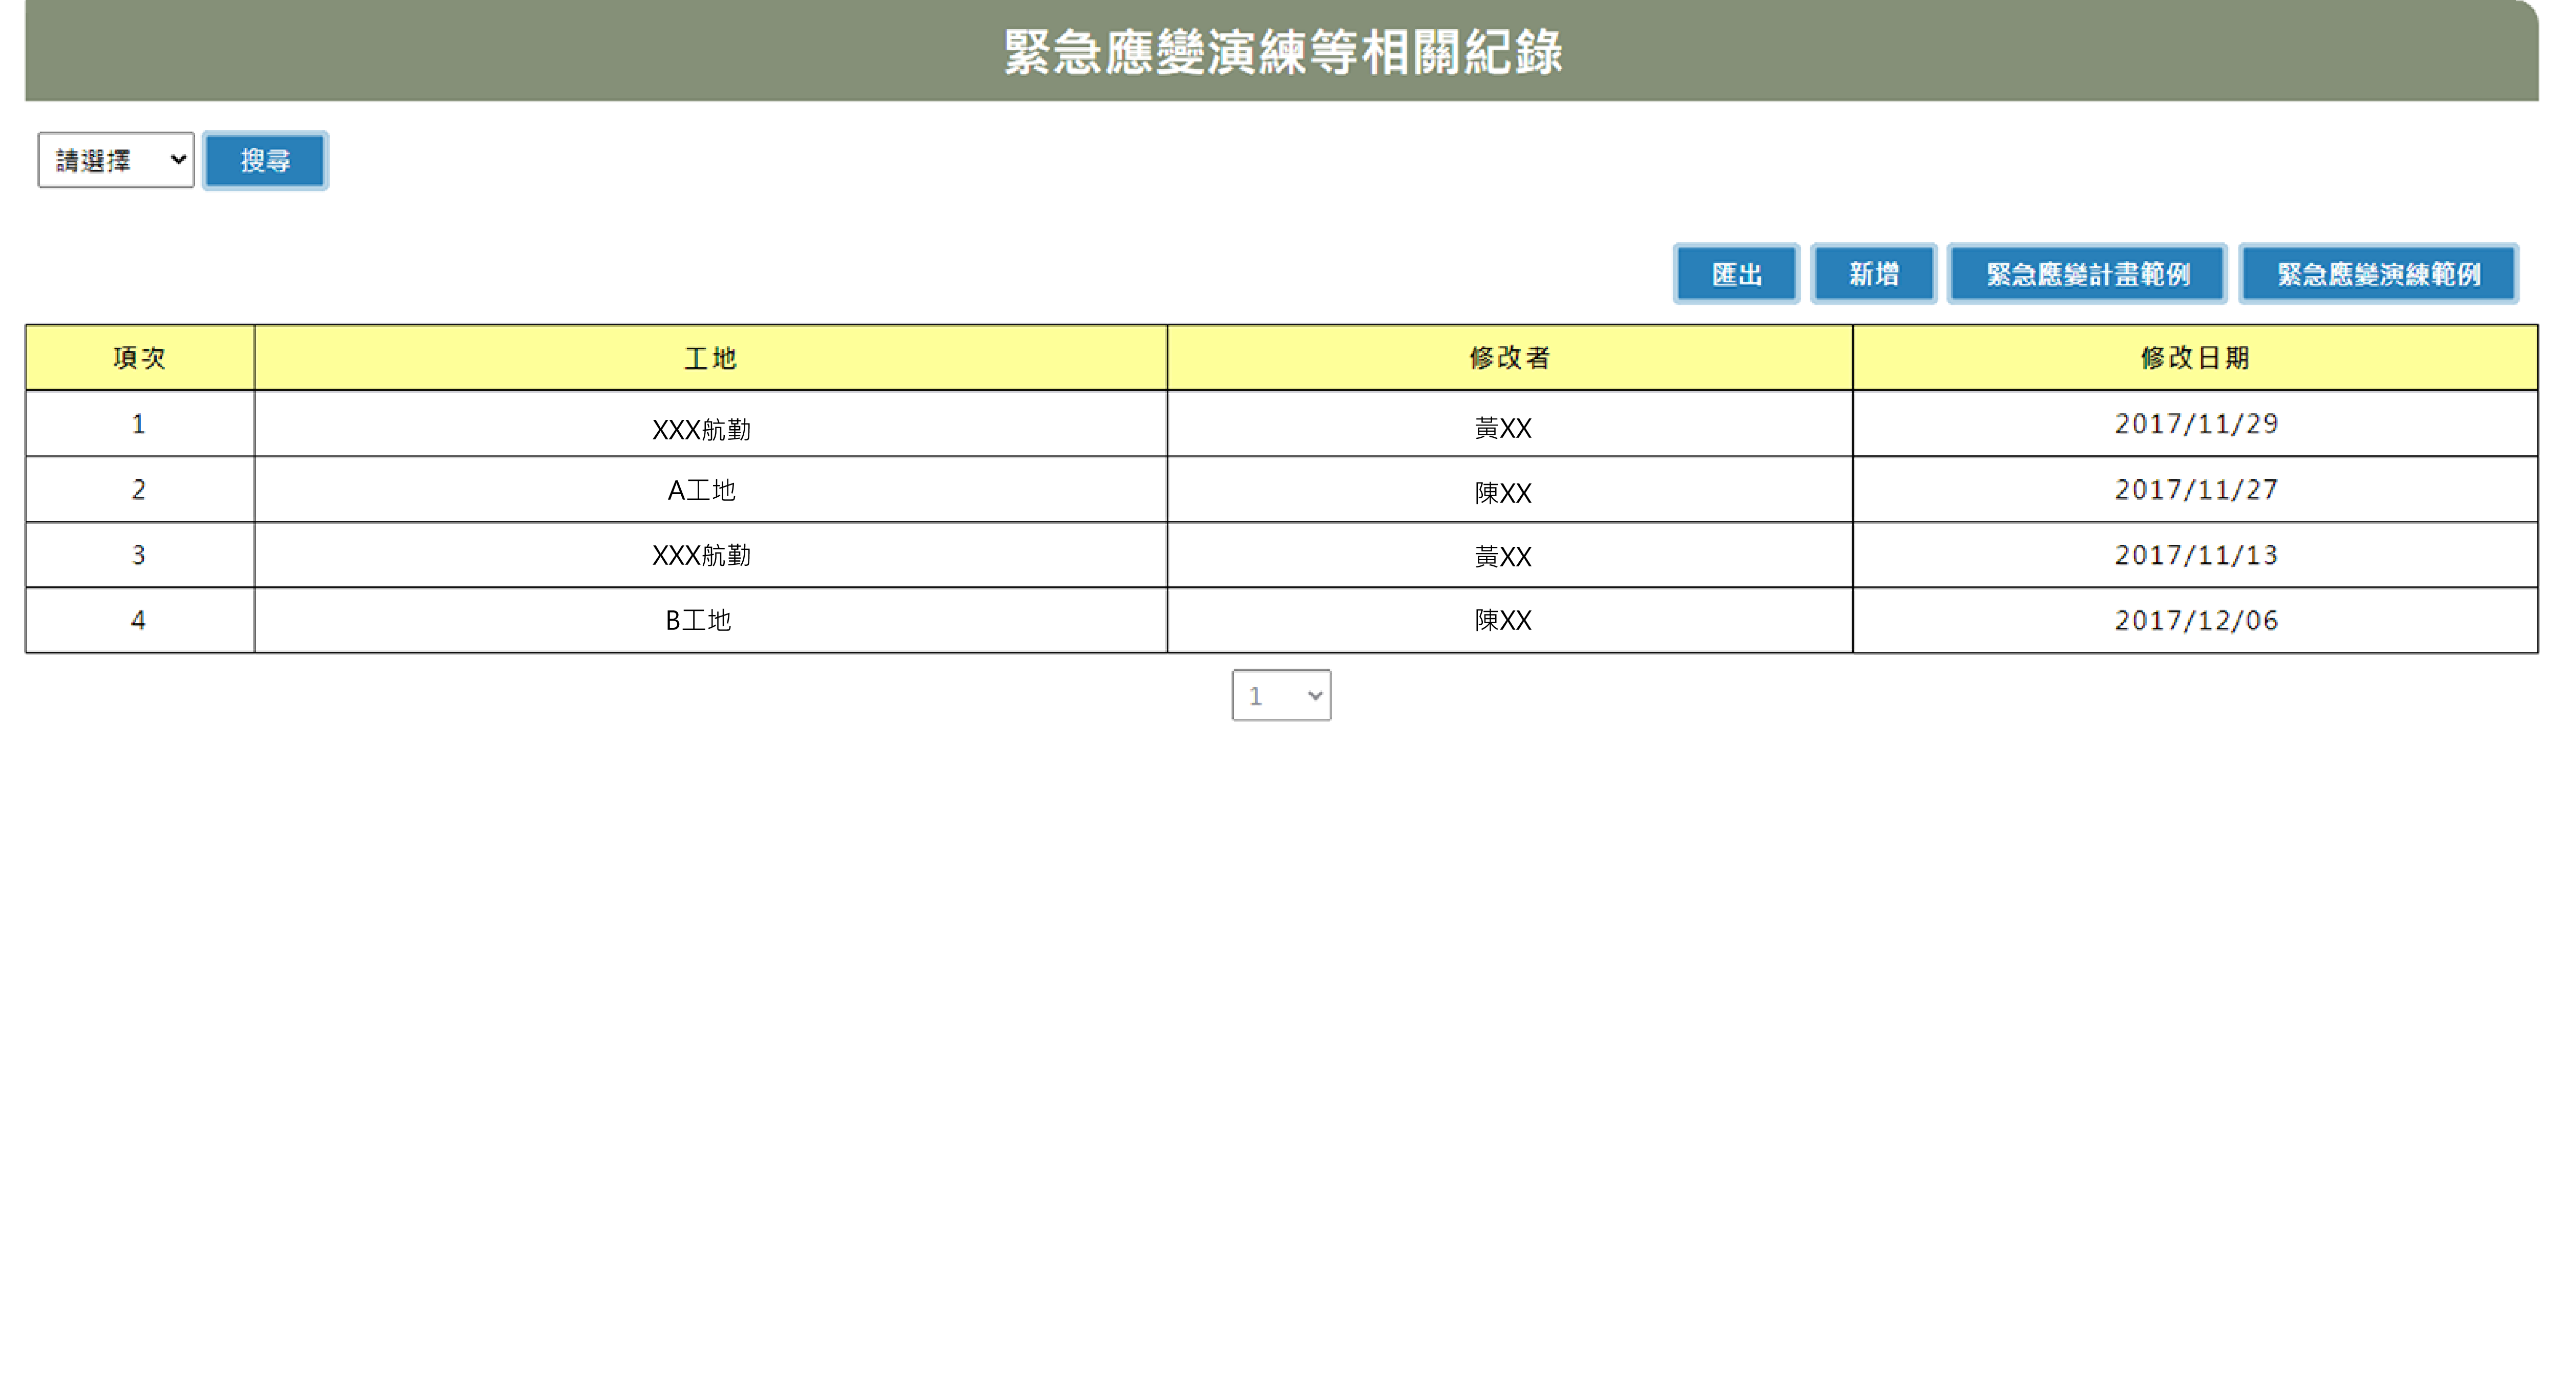
Task: Select XXX航勤 in row 3
Action: point(701,555)
